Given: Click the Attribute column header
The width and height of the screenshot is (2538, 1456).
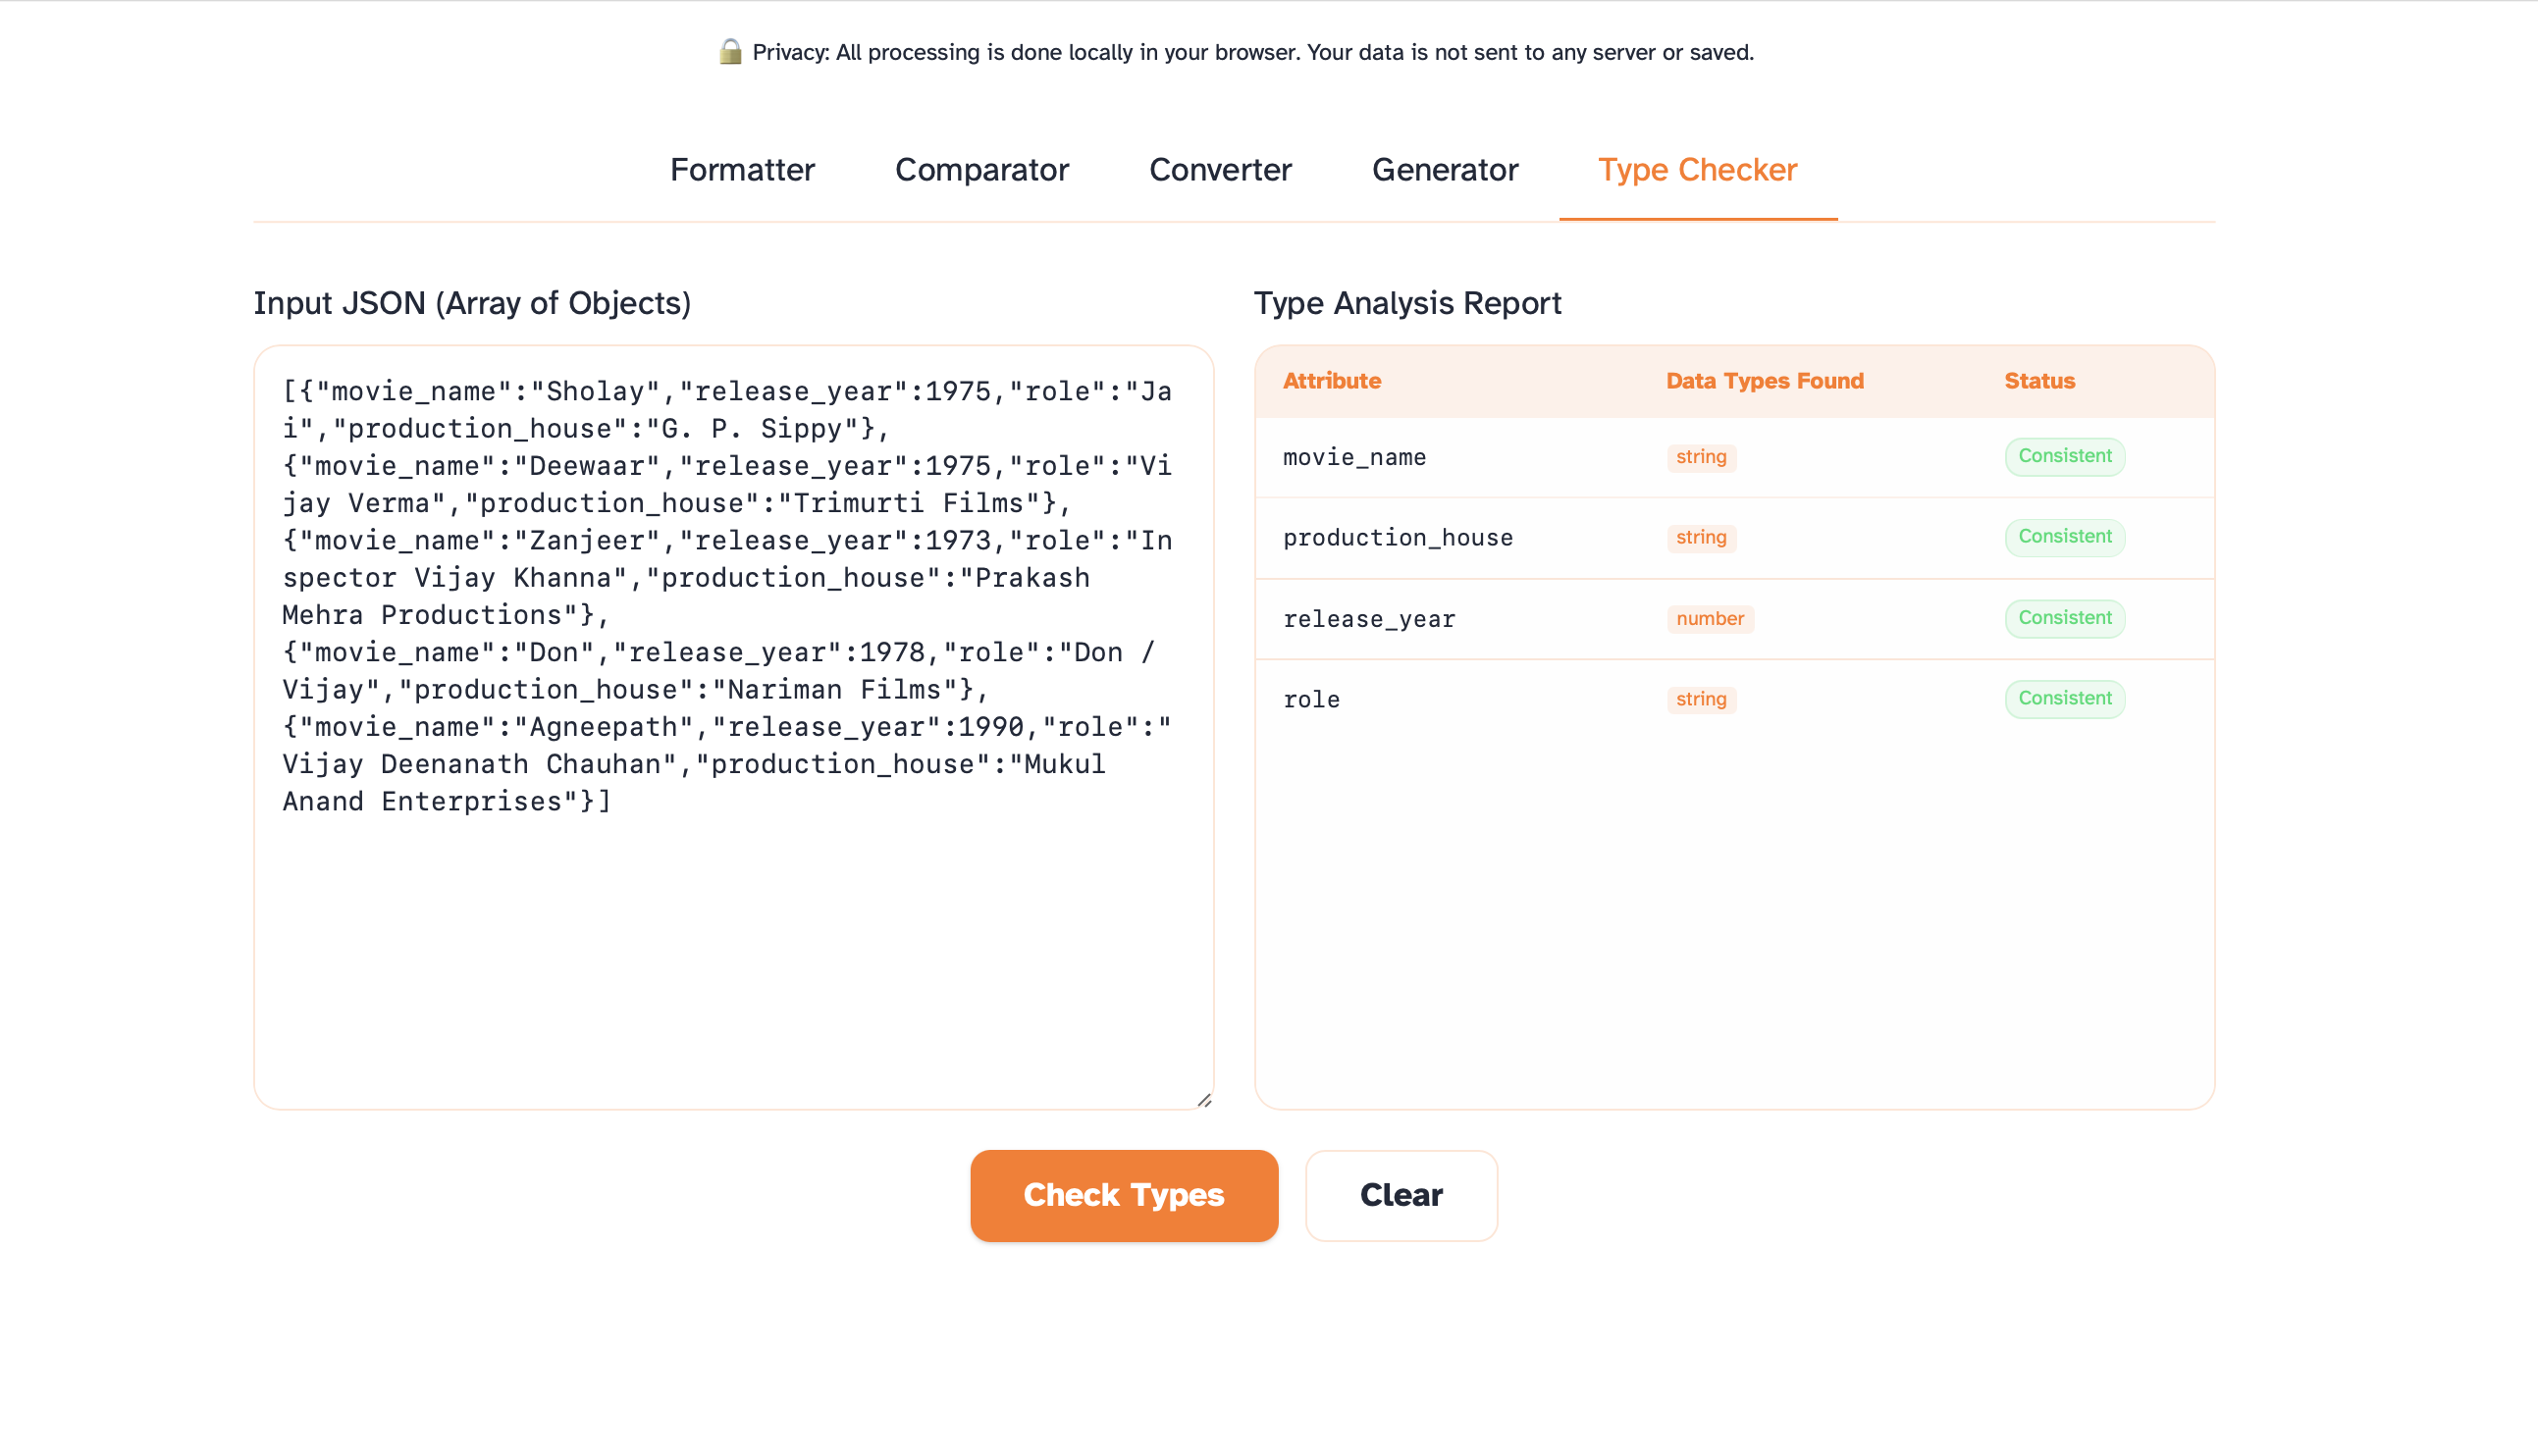Looking at the screenshot, I should pos(1331,380).
